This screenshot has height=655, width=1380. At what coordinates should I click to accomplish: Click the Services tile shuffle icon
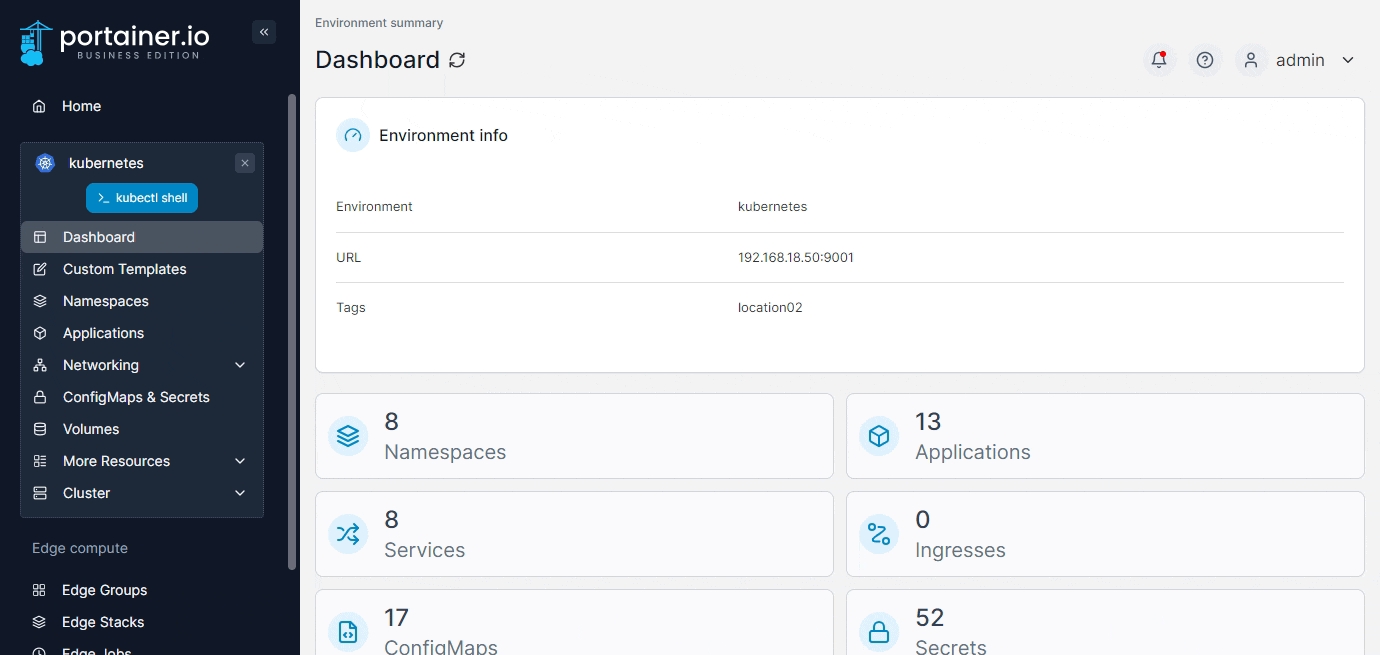[348, 534]
